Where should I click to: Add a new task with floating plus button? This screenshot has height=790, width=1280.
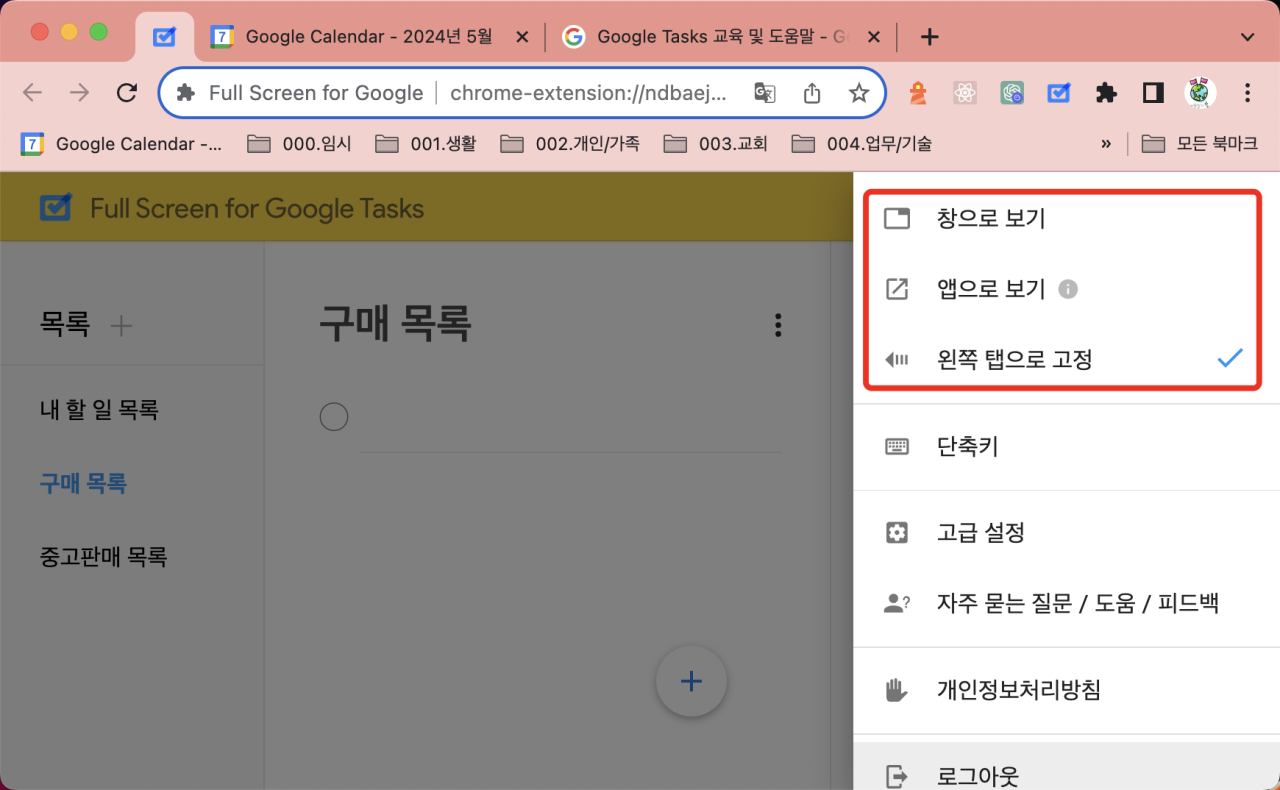click(691, 681)
